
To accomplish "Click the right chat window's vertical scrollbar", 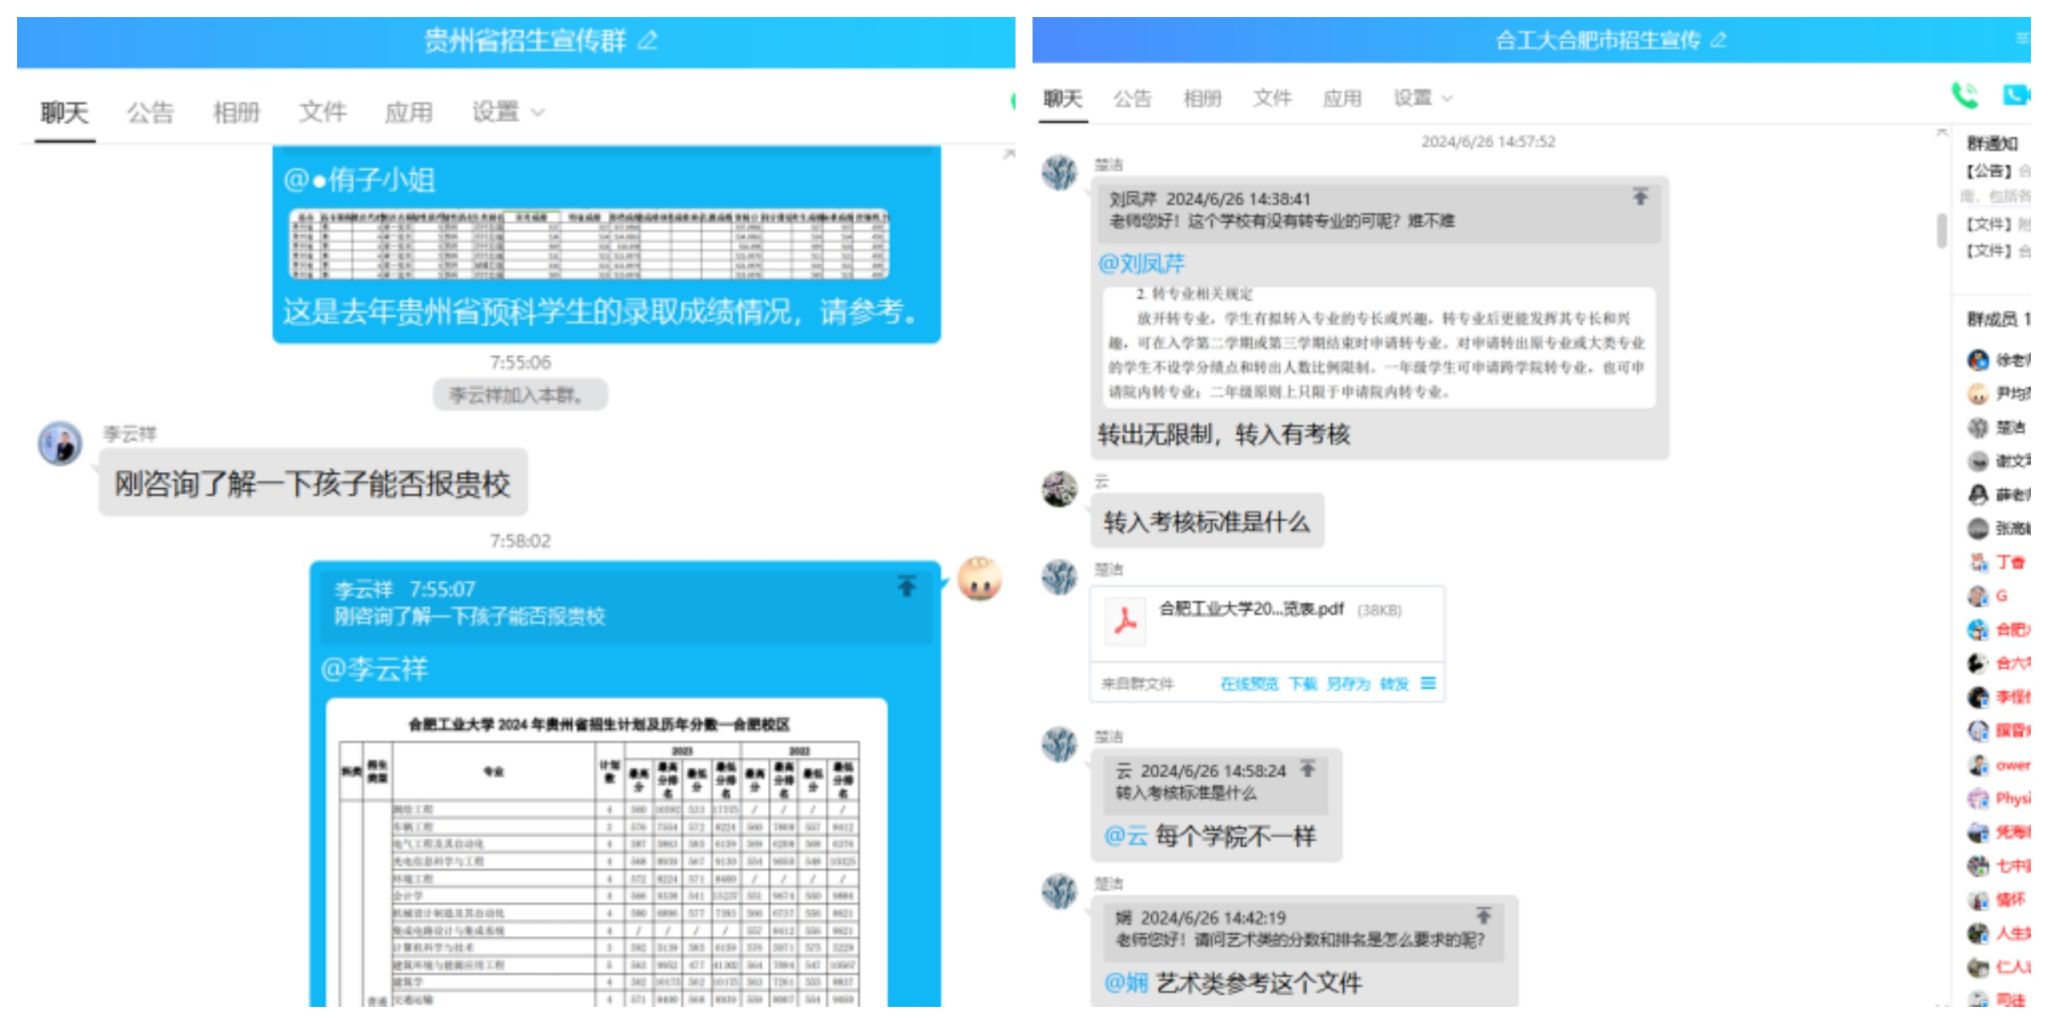I will pyautogui.click(x=1941, y=230).
